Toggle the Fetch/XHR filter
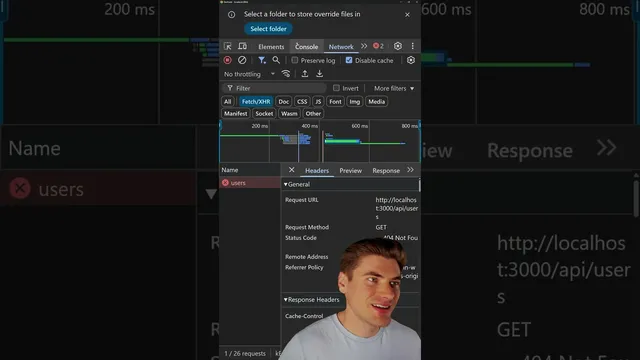This screenshot has height=360, width=640. click(x=256, y=102)
